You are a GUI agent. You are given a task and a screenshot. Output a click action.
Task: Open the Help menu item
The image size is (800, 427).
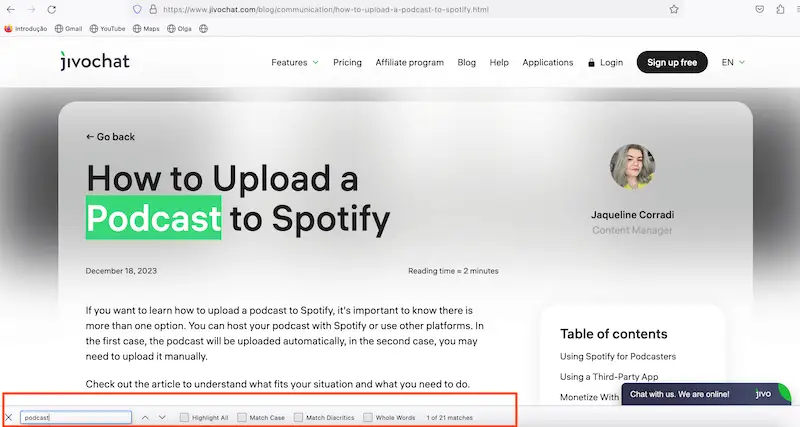click(x=499, y=62)
